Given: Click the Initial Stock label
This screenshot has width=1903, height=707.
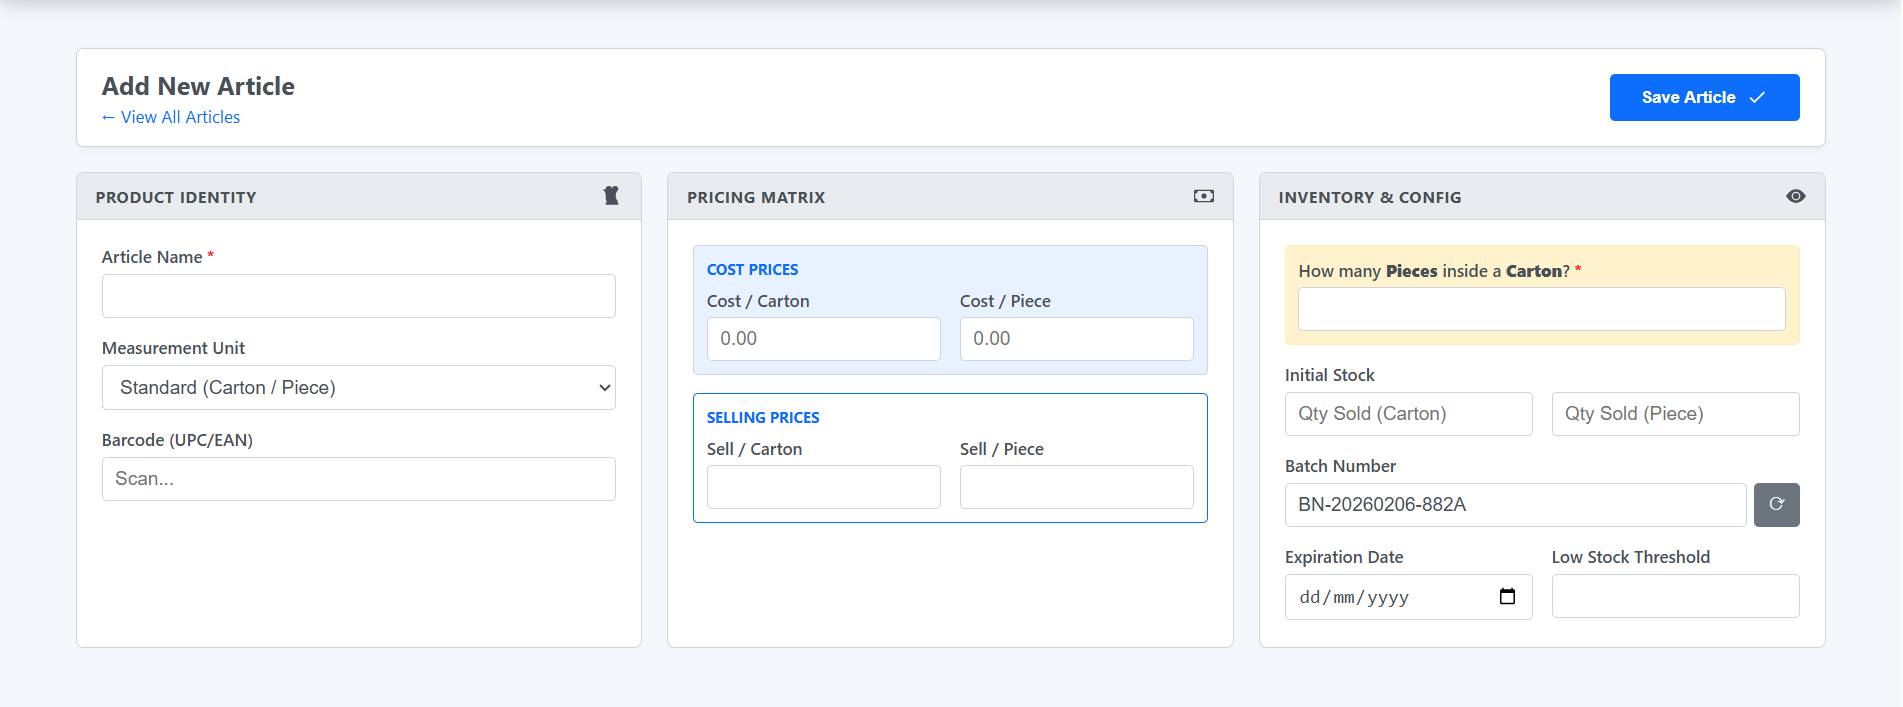Looking at the screenshot, I should pos(1330,375).
